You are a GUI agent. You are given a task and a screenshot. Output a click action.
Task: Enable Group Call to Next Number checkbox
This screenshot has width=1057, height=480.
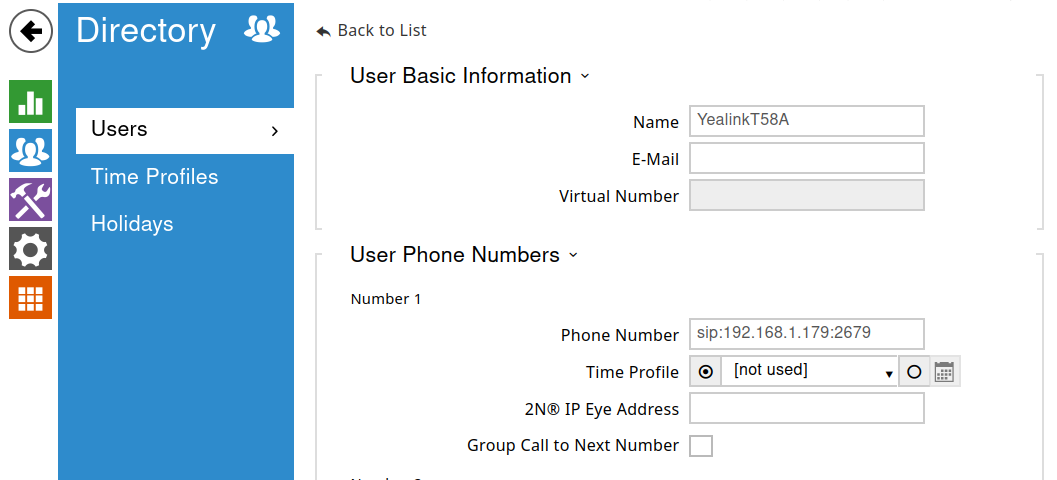click(x=701, y=446)
